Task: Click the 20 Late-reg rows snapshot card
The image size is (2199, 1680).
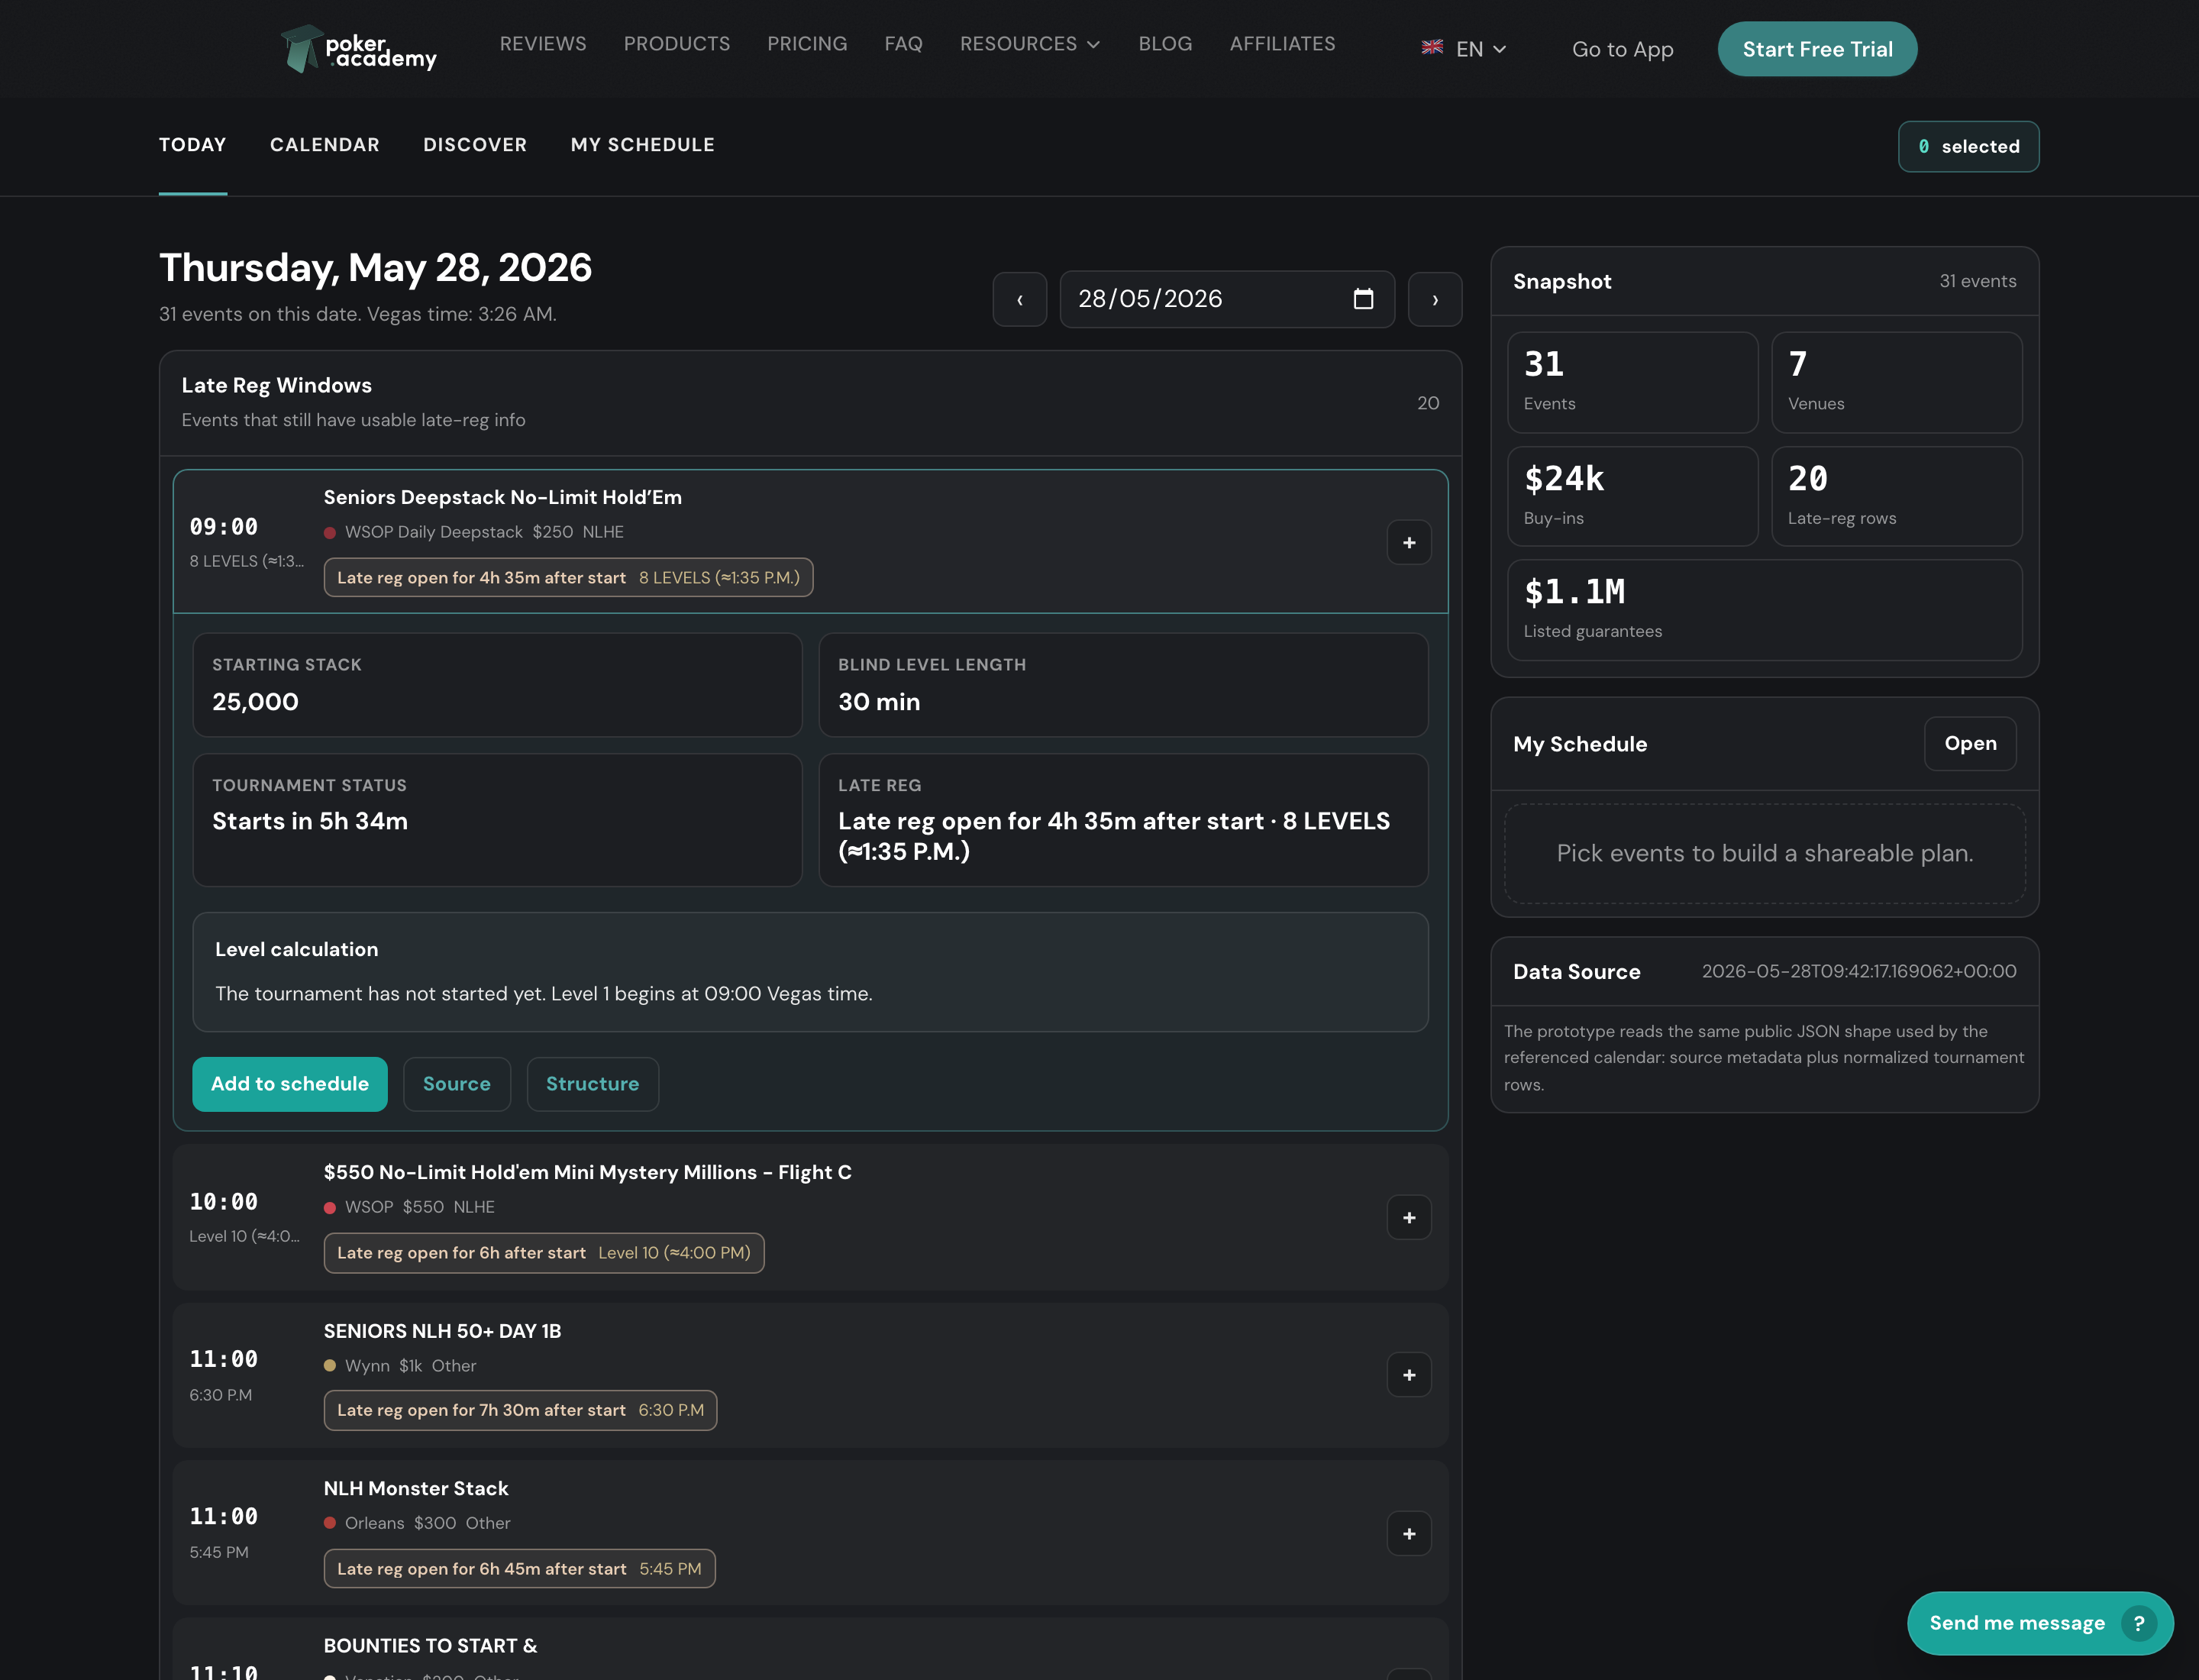Action: pos(1897,496)
